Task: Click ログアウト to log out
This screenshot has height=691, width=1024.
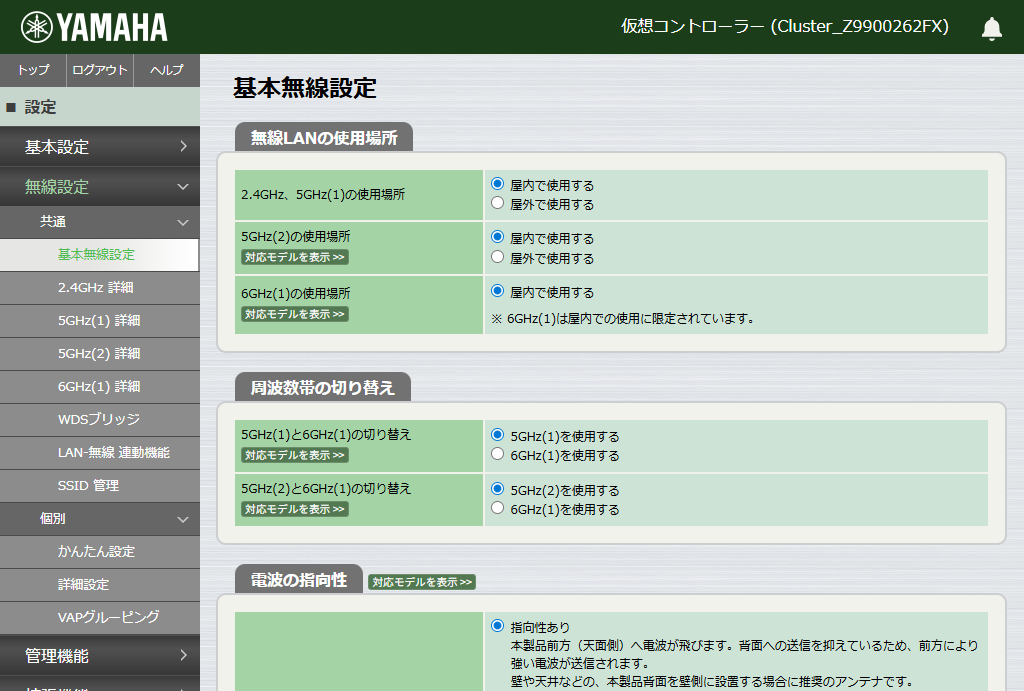Action: [x=100, y=70]
